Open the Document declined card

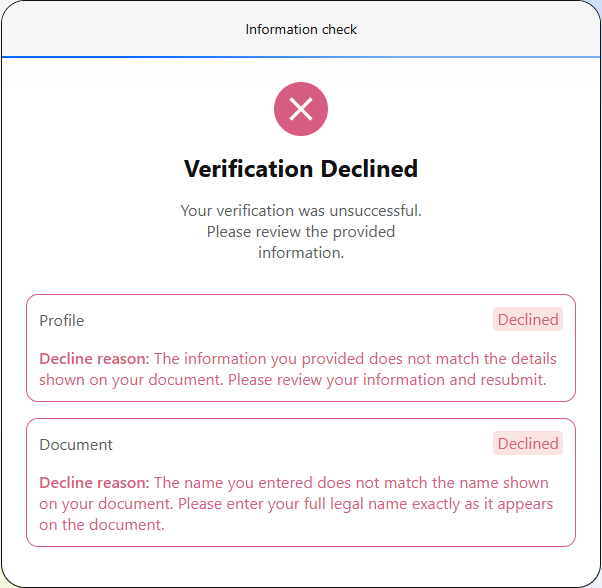(301, 482)
